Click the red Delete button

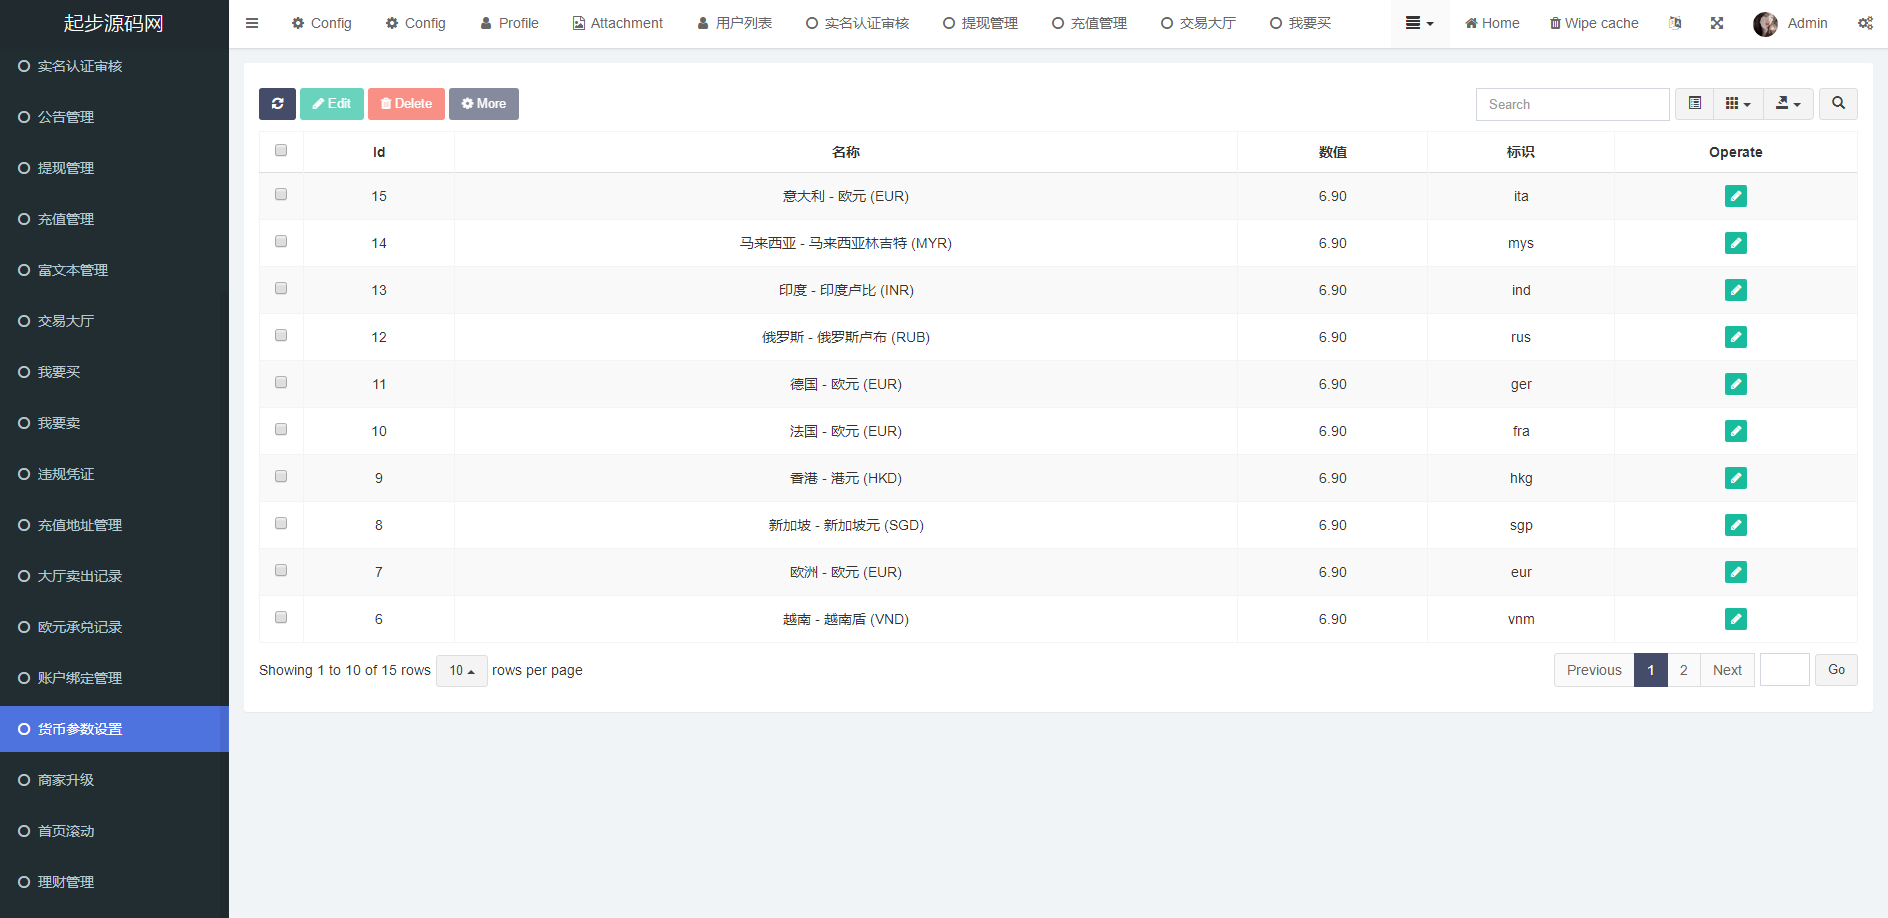[x=406, y=104]
